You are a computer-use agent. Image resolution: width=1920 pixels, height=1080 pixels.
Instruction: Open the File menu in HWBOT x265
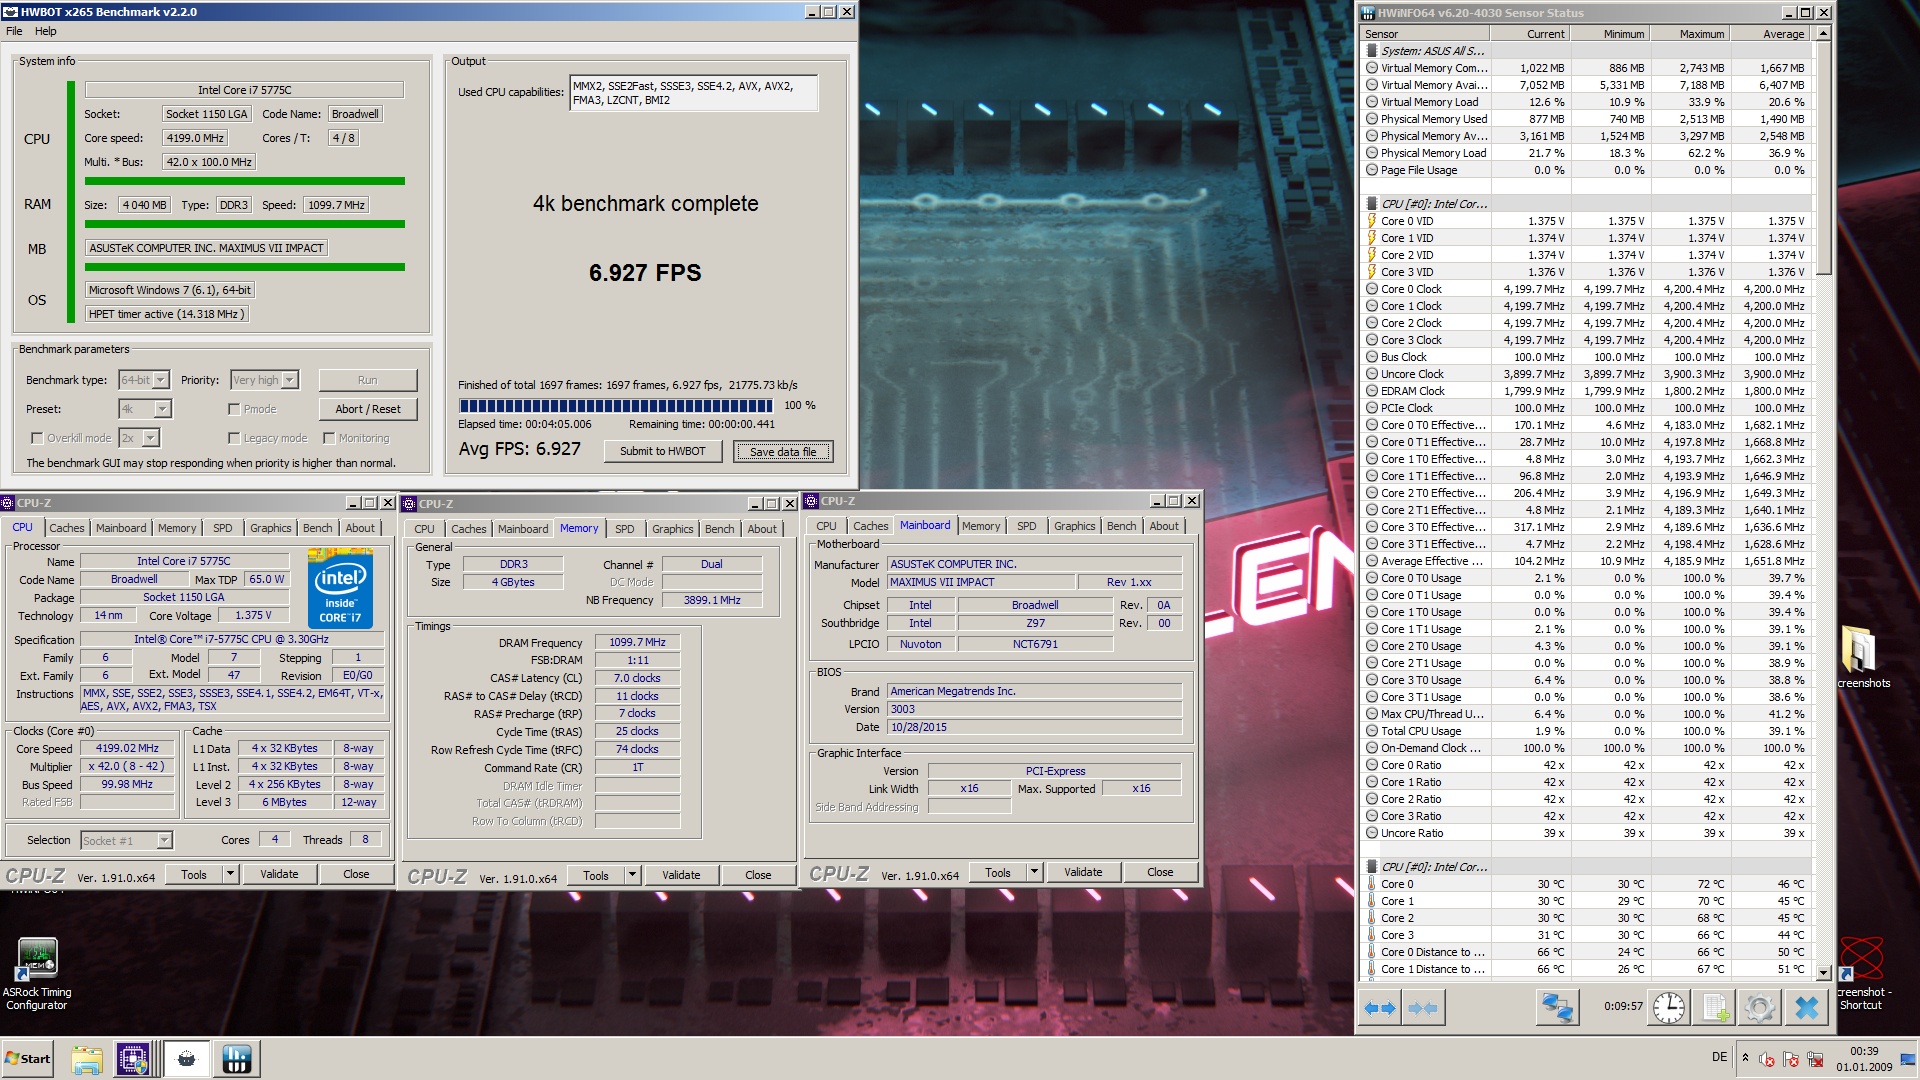pyautogui.click(x=14, y=31)
